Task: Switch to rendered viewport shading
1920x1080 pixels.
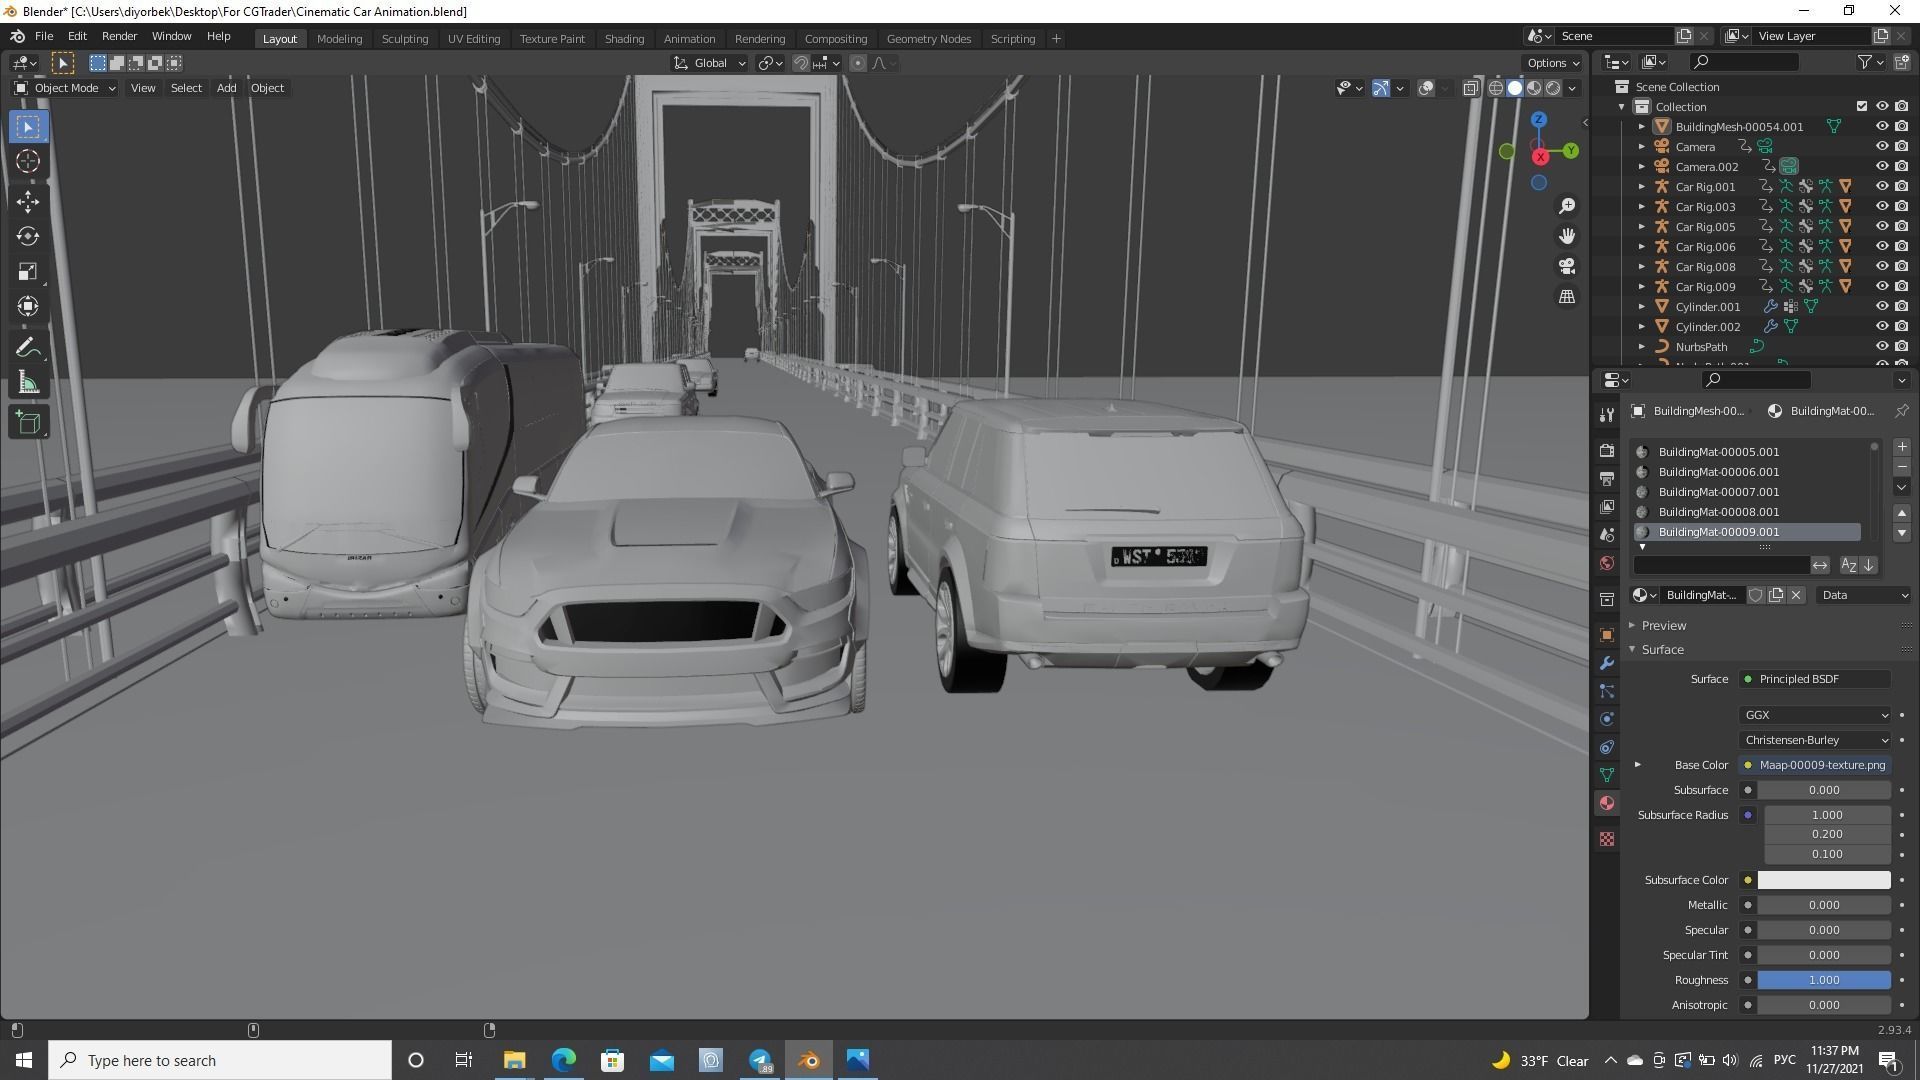Action: coord(1553,88)
